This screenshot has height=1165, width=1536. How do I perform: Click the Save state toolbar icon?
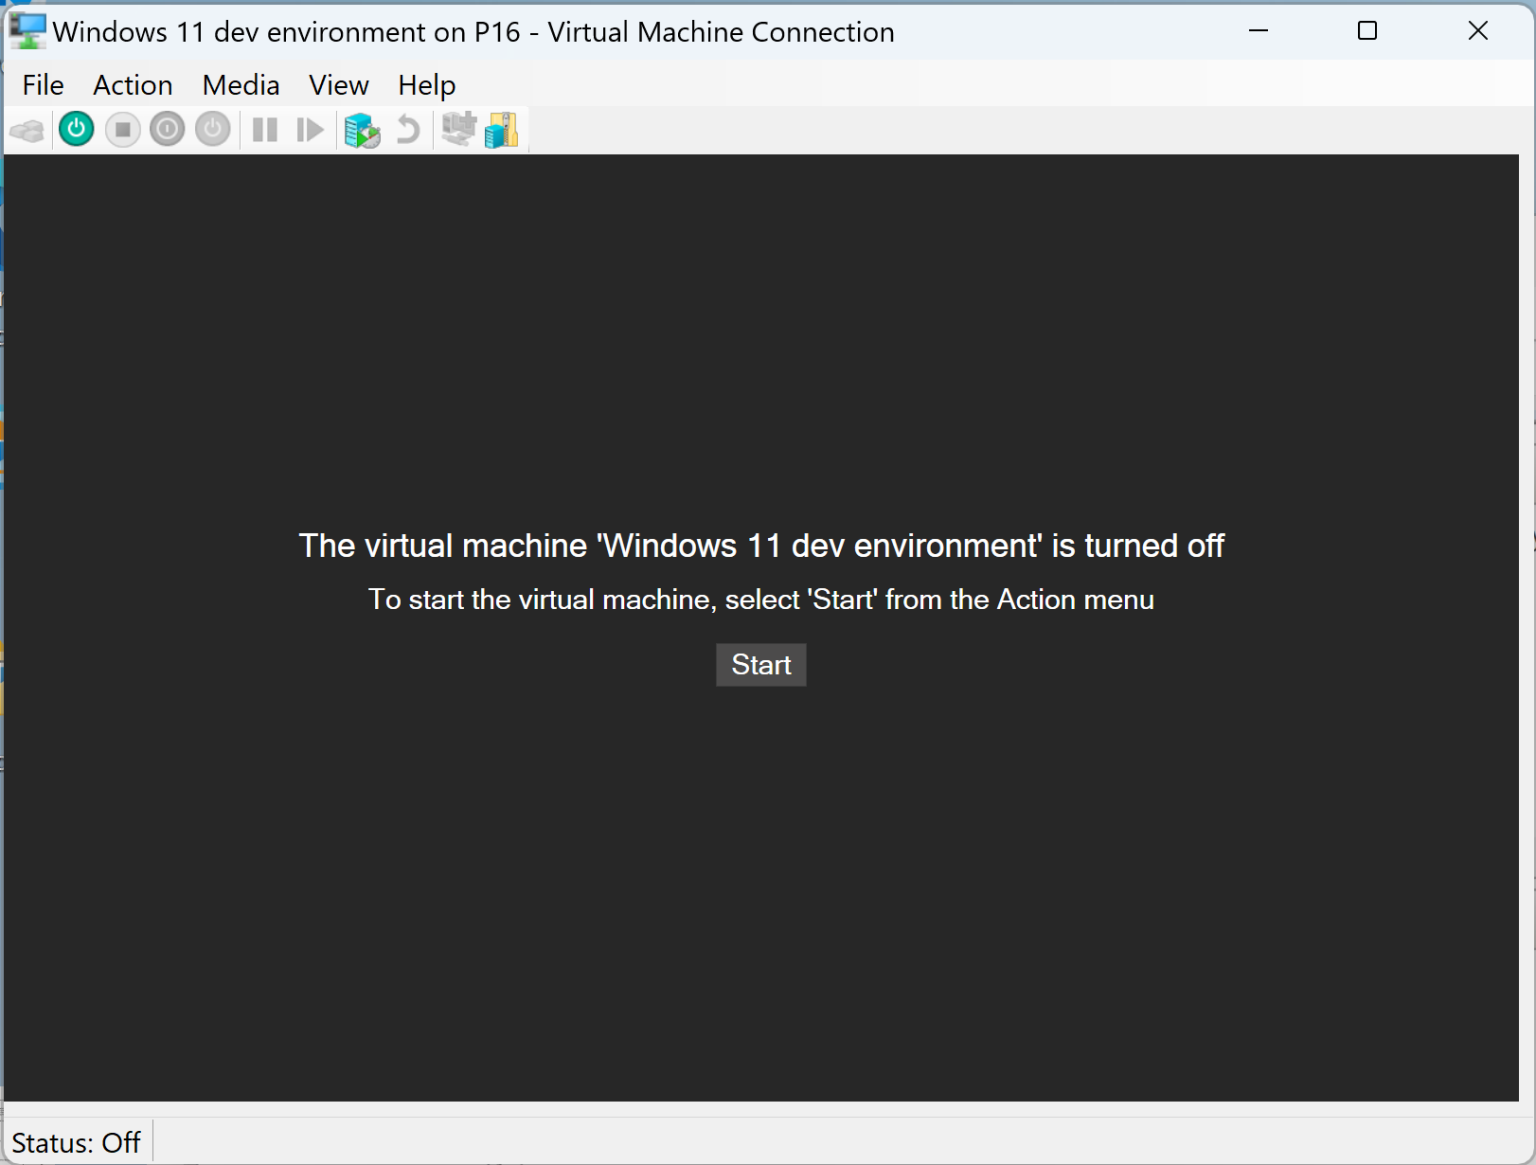click(212, 129)
